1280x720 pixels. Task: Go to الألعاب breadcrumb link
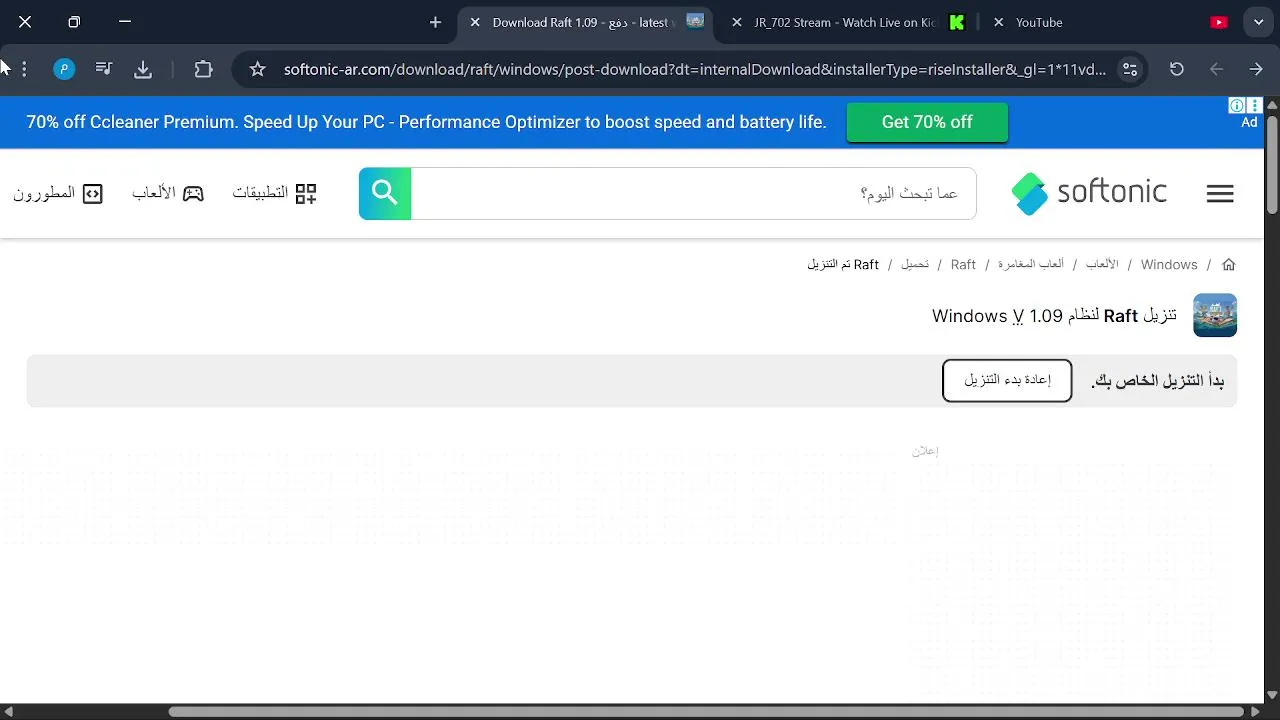click(x=1102, y=264)
